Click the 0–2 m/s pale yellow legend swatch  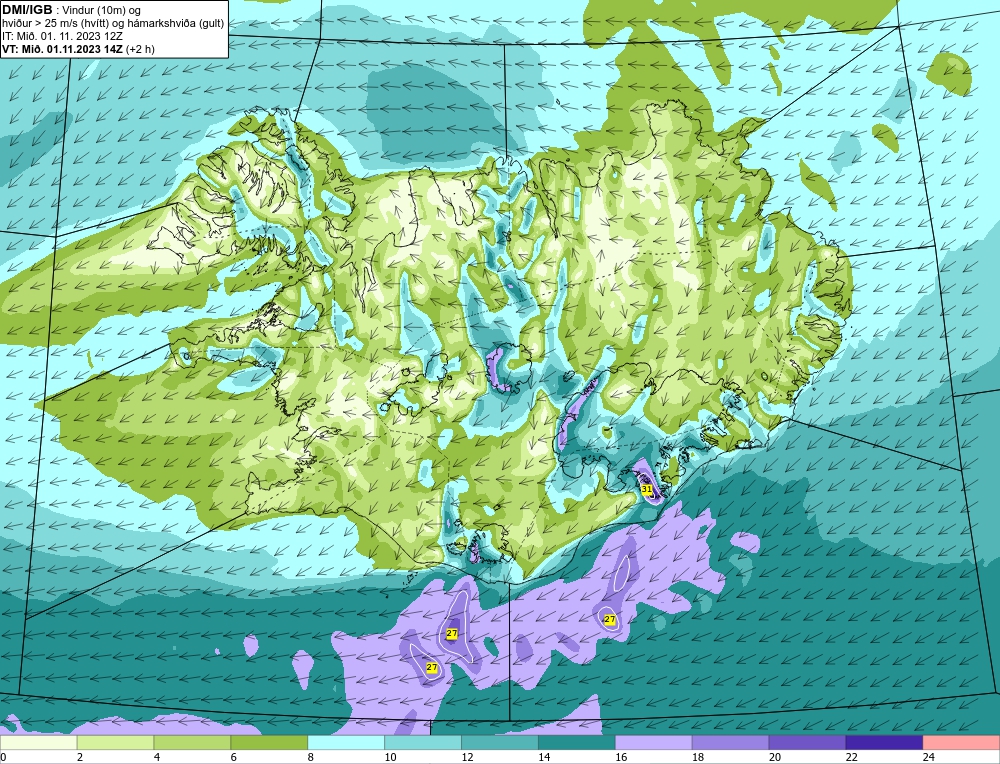click(38, 743)
